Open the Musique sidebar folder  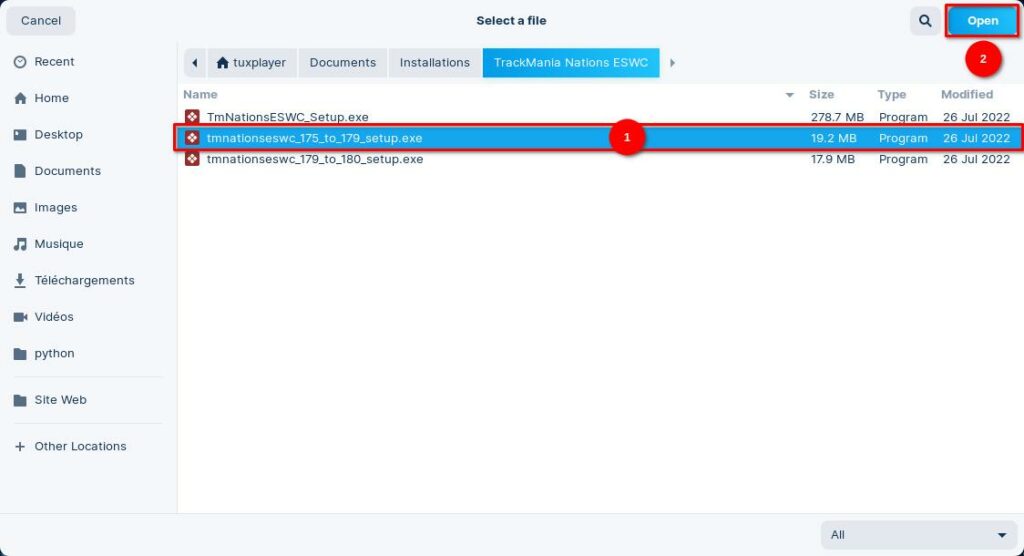[x=58, y=244]
